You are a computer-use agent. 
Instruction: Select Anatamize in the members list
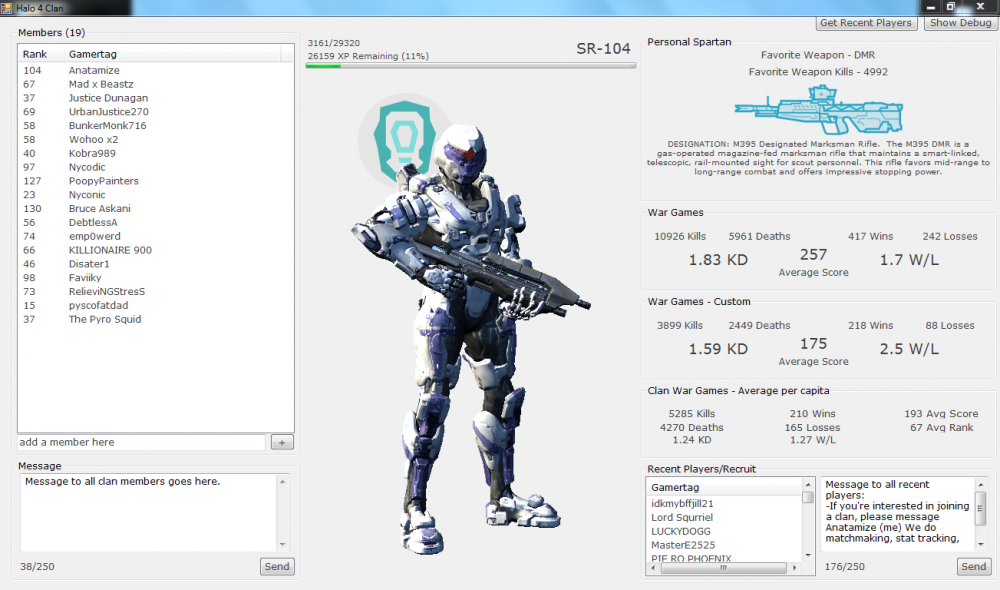pyautogui.click(x=94, y=71)
